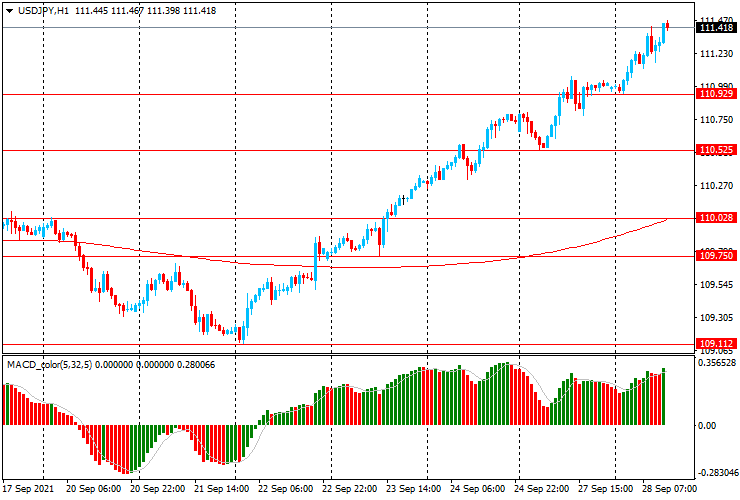Select the 109.750 red price level label

(x=716, y=256)
